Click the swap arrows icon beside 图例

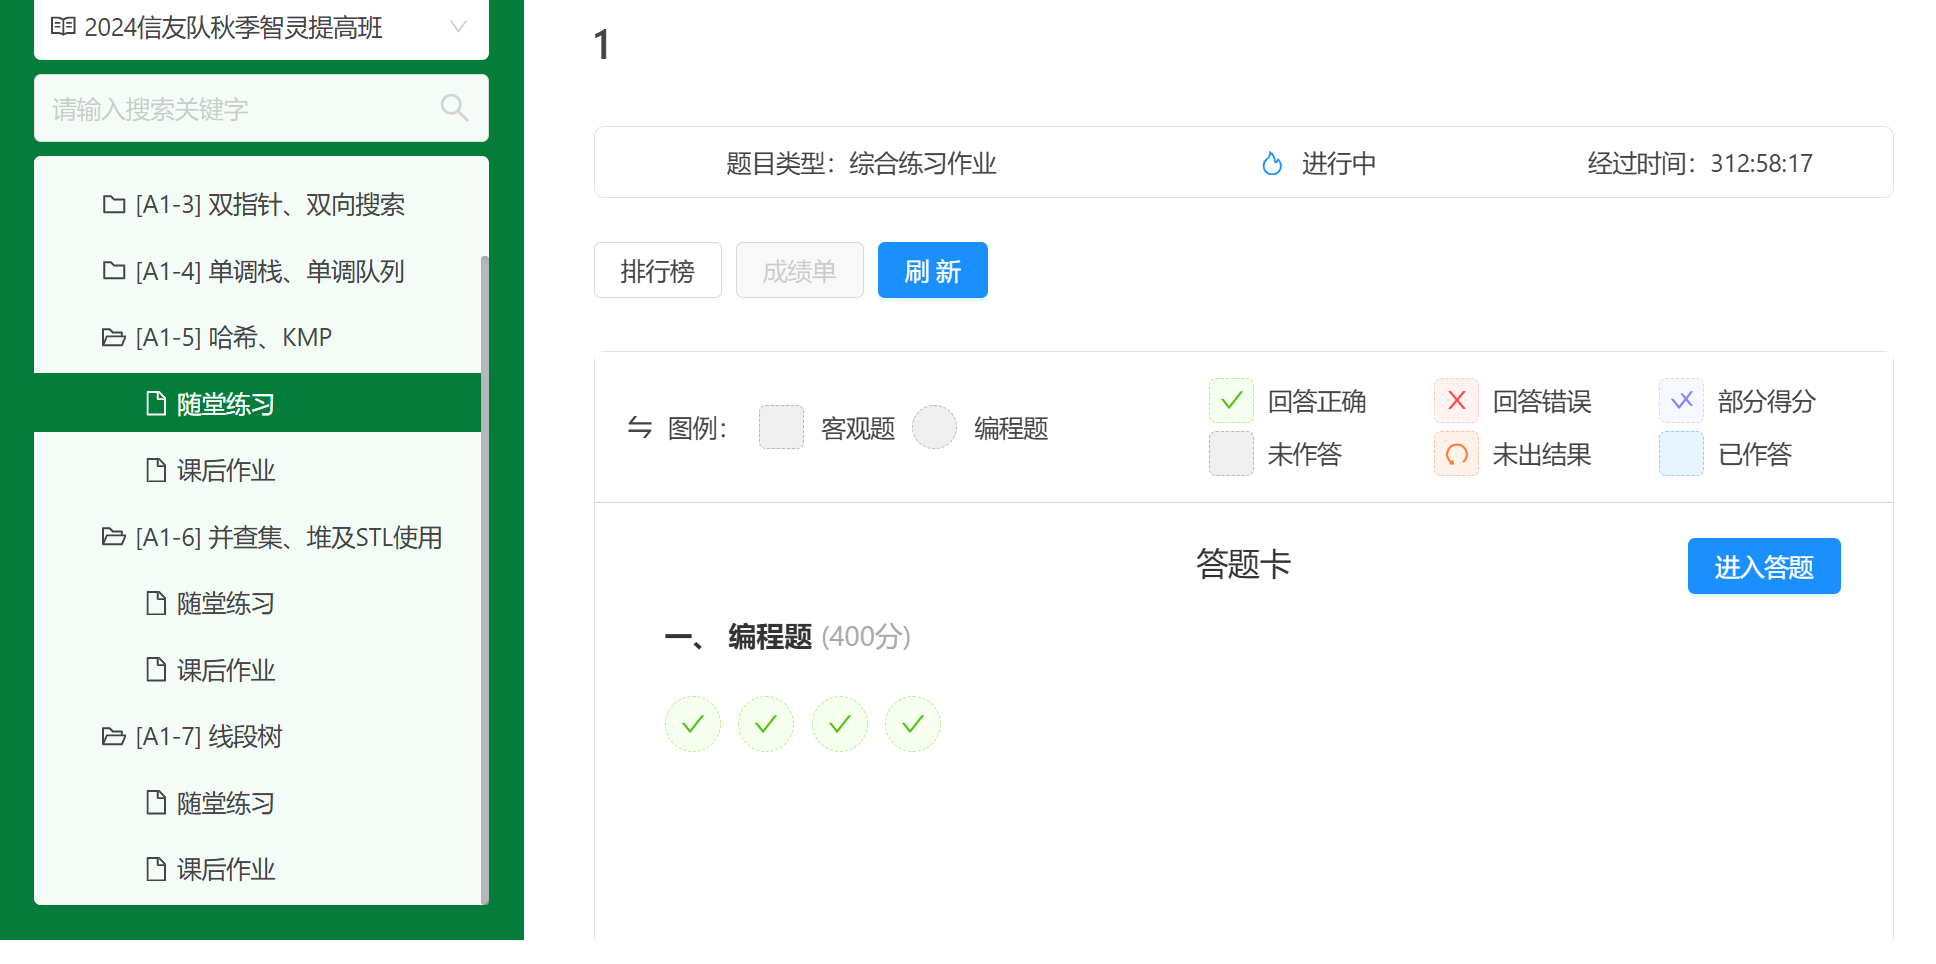click(x=640, y=428)
